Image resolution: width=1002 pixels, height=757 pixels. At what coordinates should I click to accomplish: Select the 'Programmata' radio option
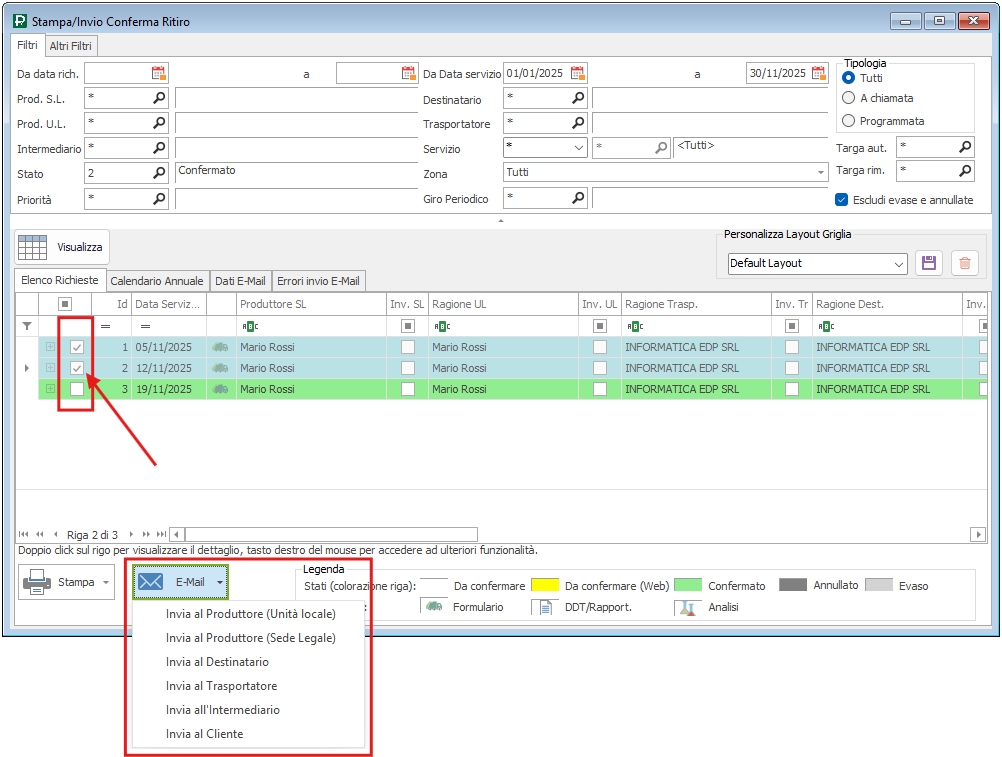pyautogui.click(x=849, y=121)
